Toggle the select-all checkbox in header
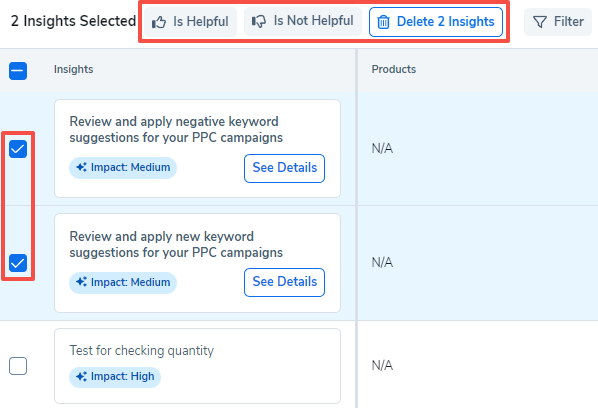 (18, 71)
